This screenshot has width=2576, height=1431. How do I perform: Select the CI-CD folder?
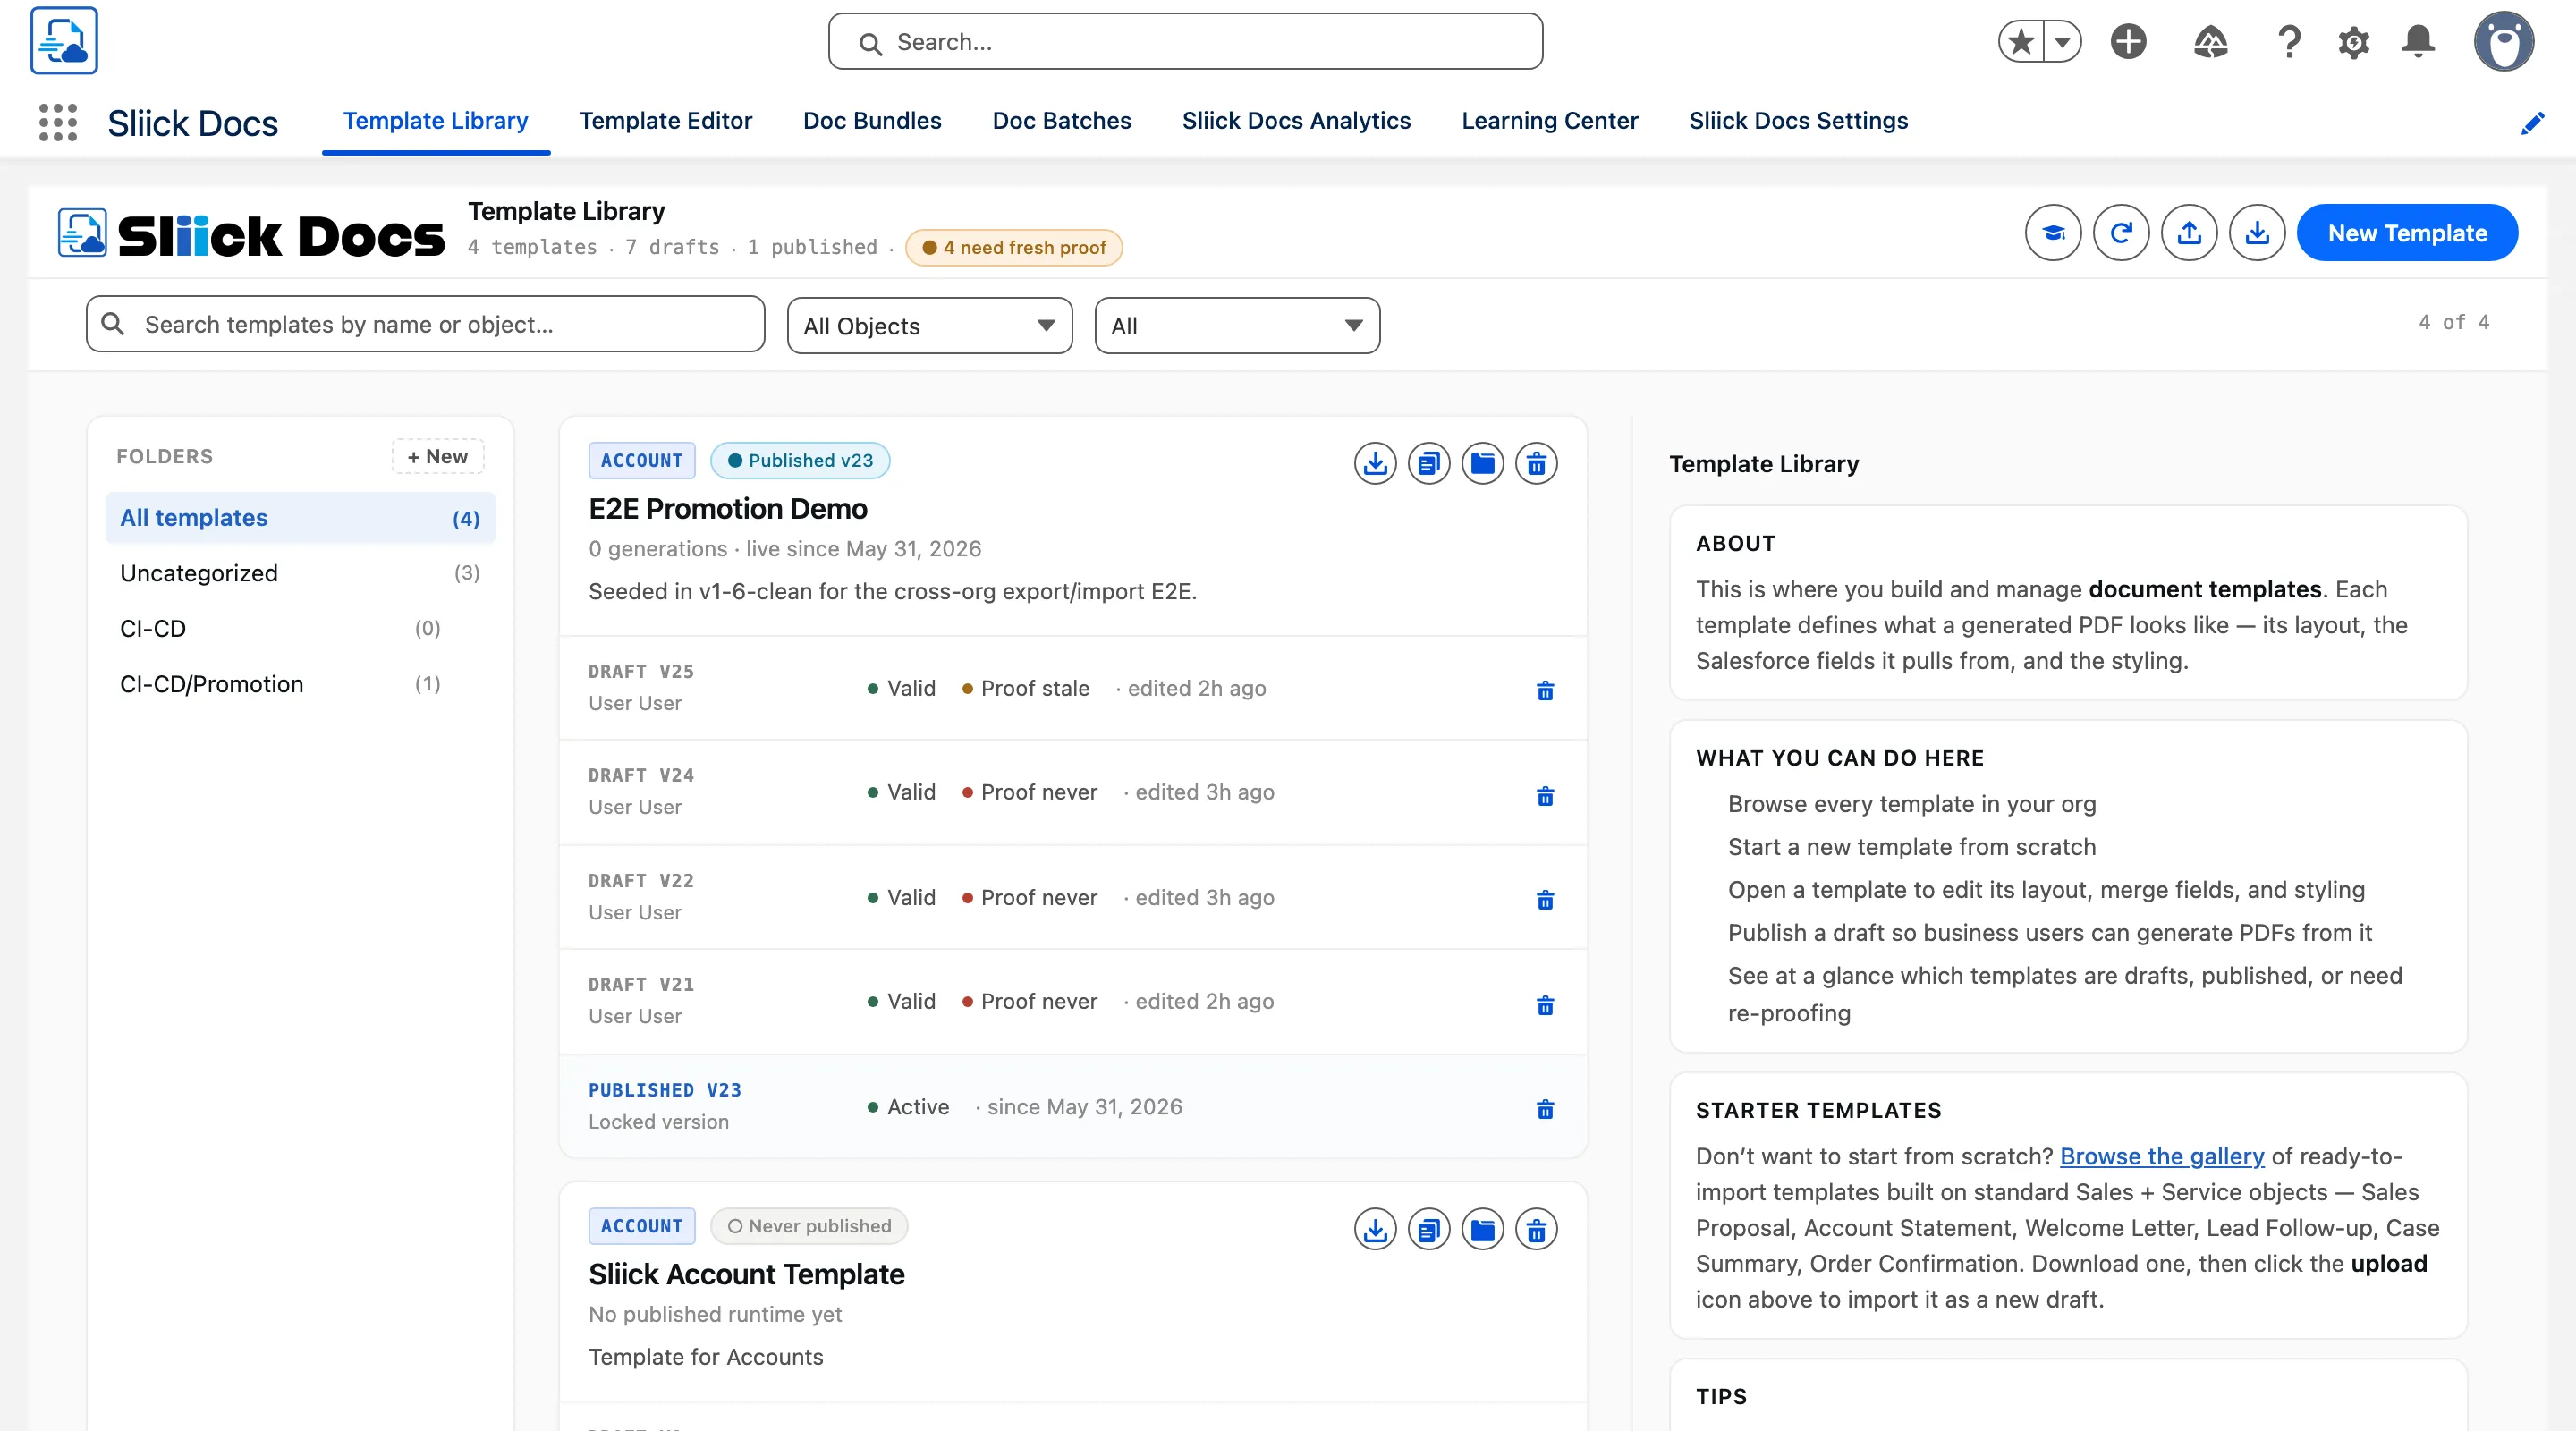click(x=300, y=629)
